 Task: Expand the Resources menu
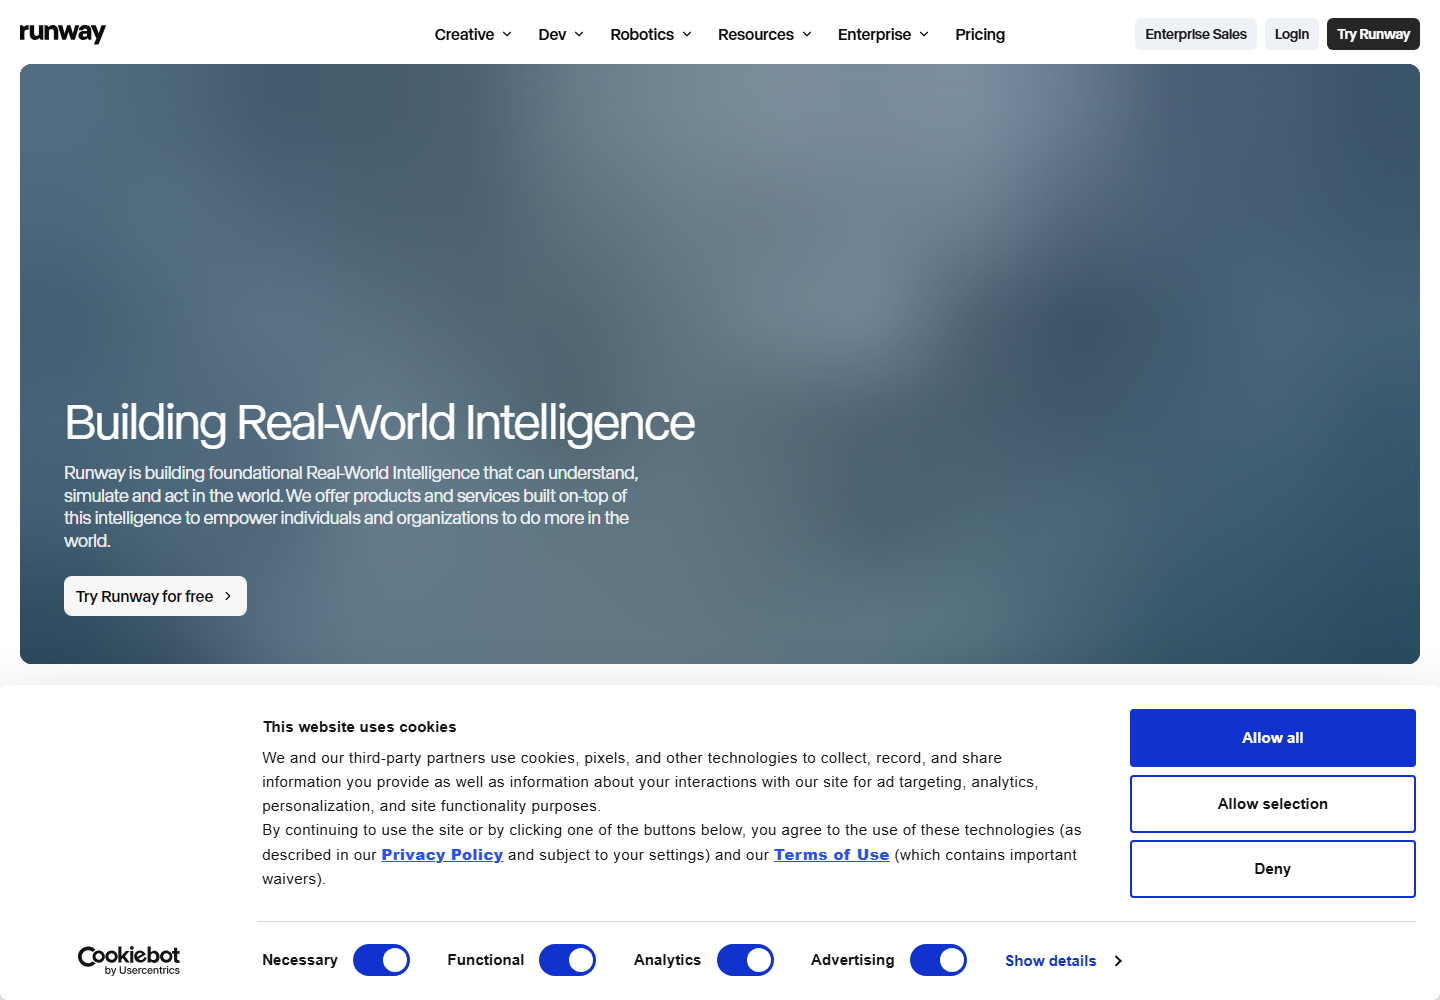(765, 34)
